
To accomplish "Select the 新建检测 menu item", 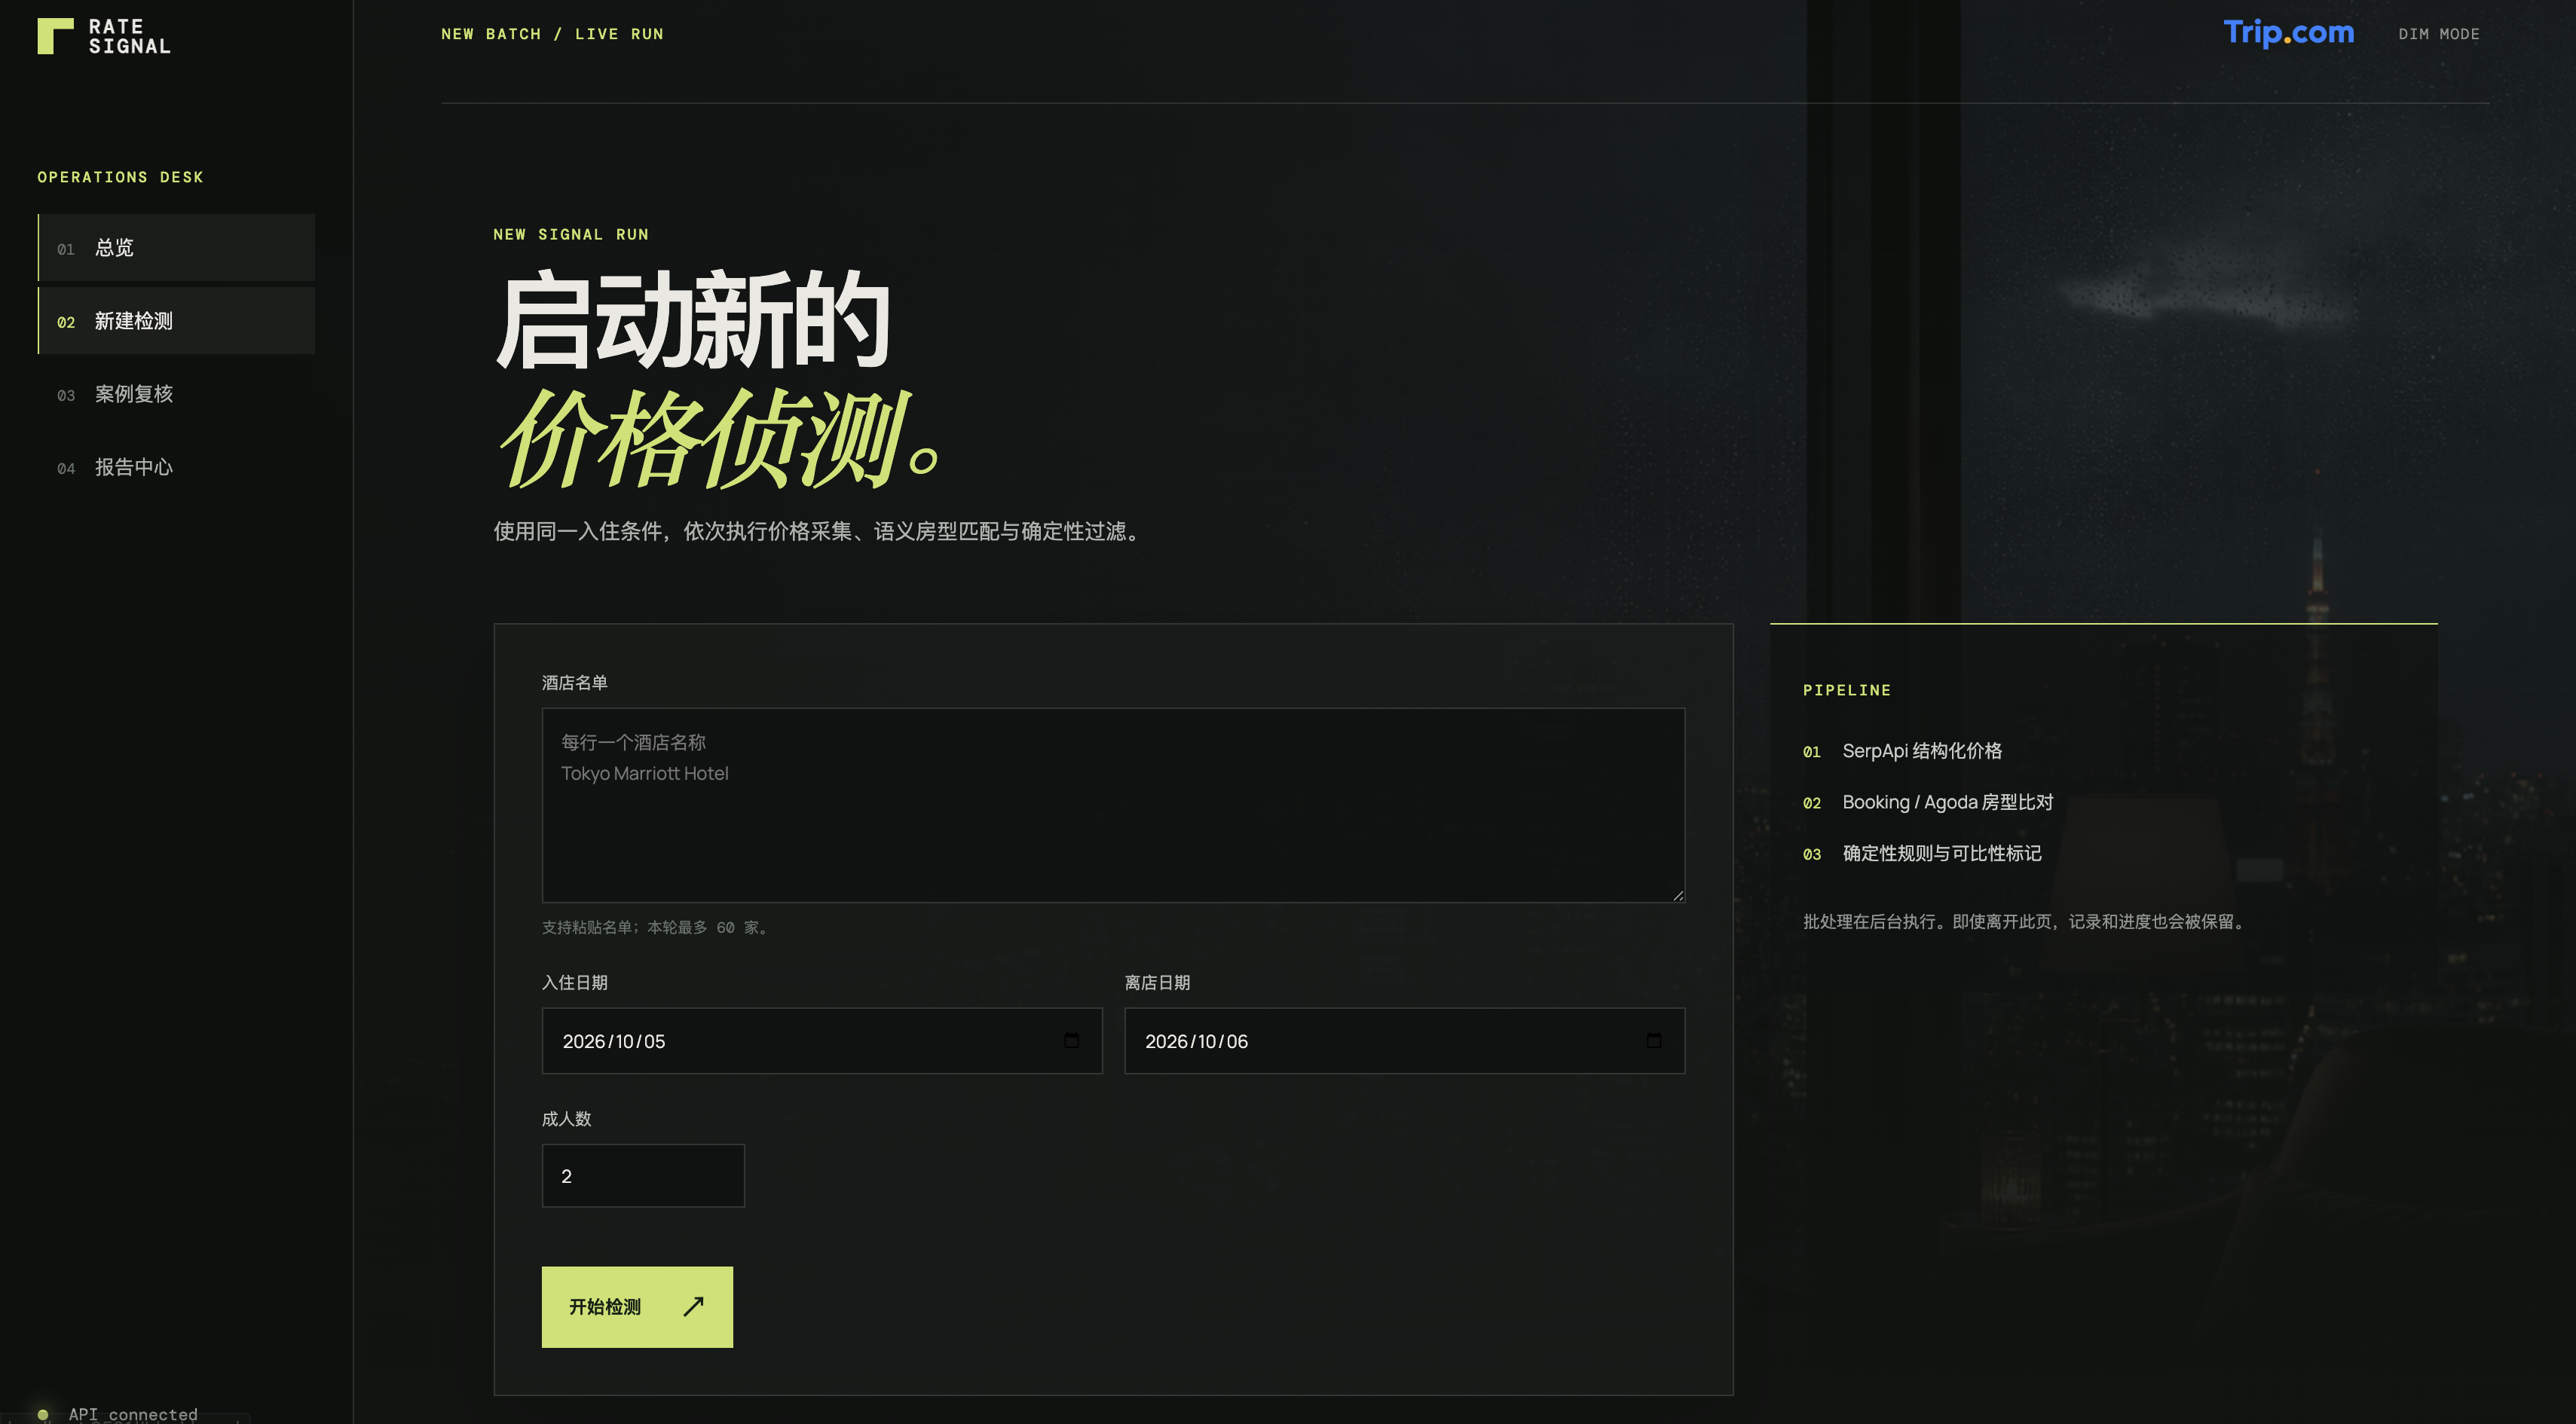I will (176, 320).
